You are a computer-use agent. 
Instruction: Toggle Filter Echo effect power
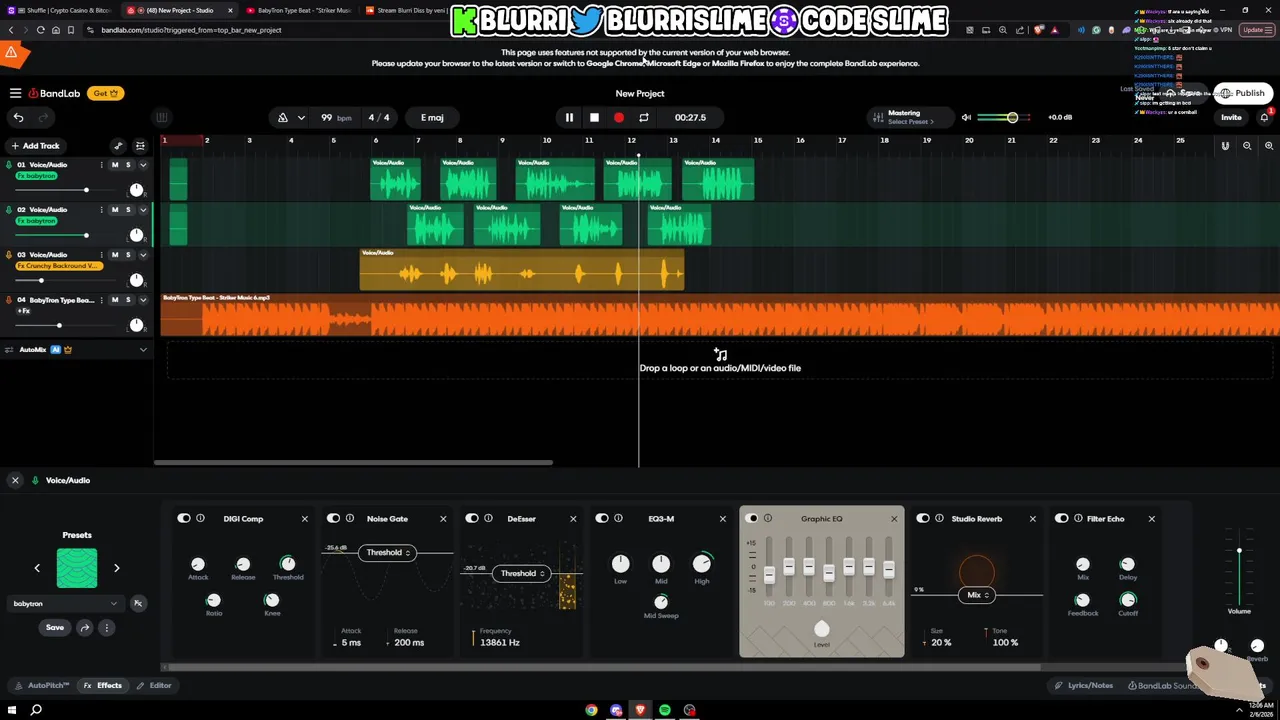(1062, 518)
